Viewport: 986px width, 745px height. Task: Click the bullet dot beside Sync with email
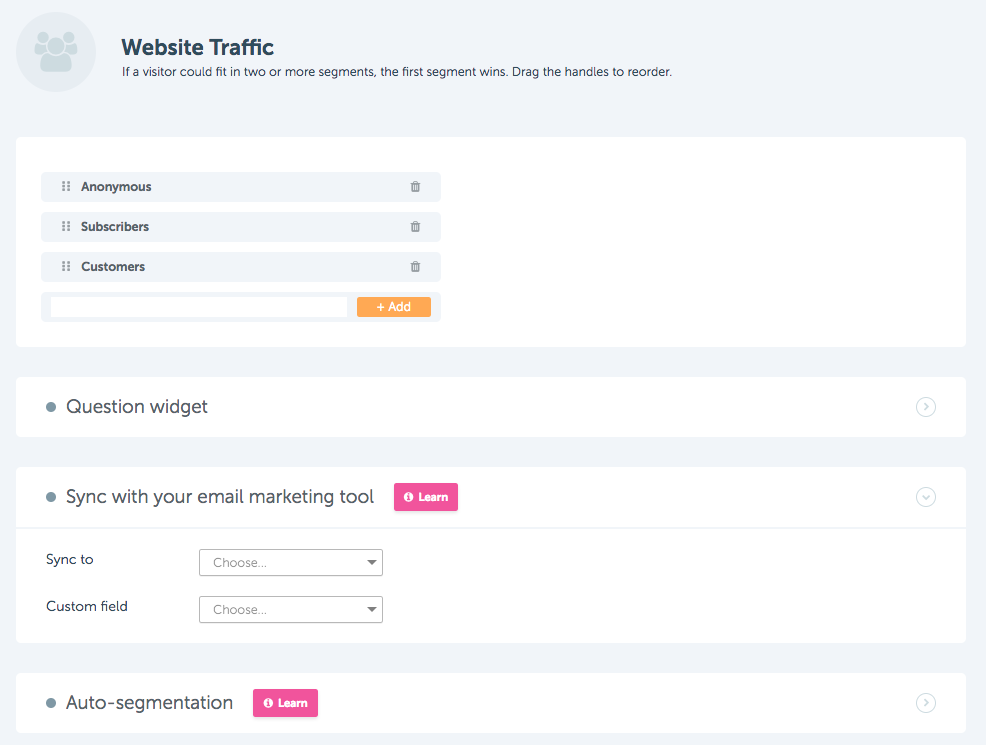pos(51,497)
